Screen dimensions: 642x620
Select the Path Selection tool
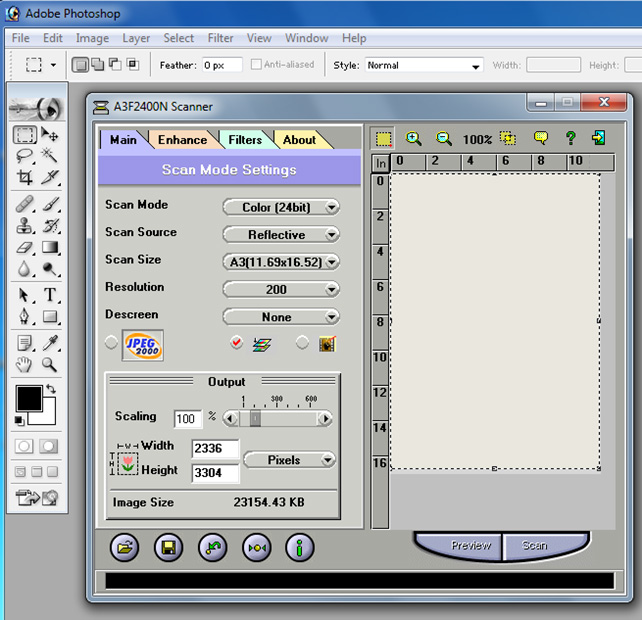[x=24, y=295]
